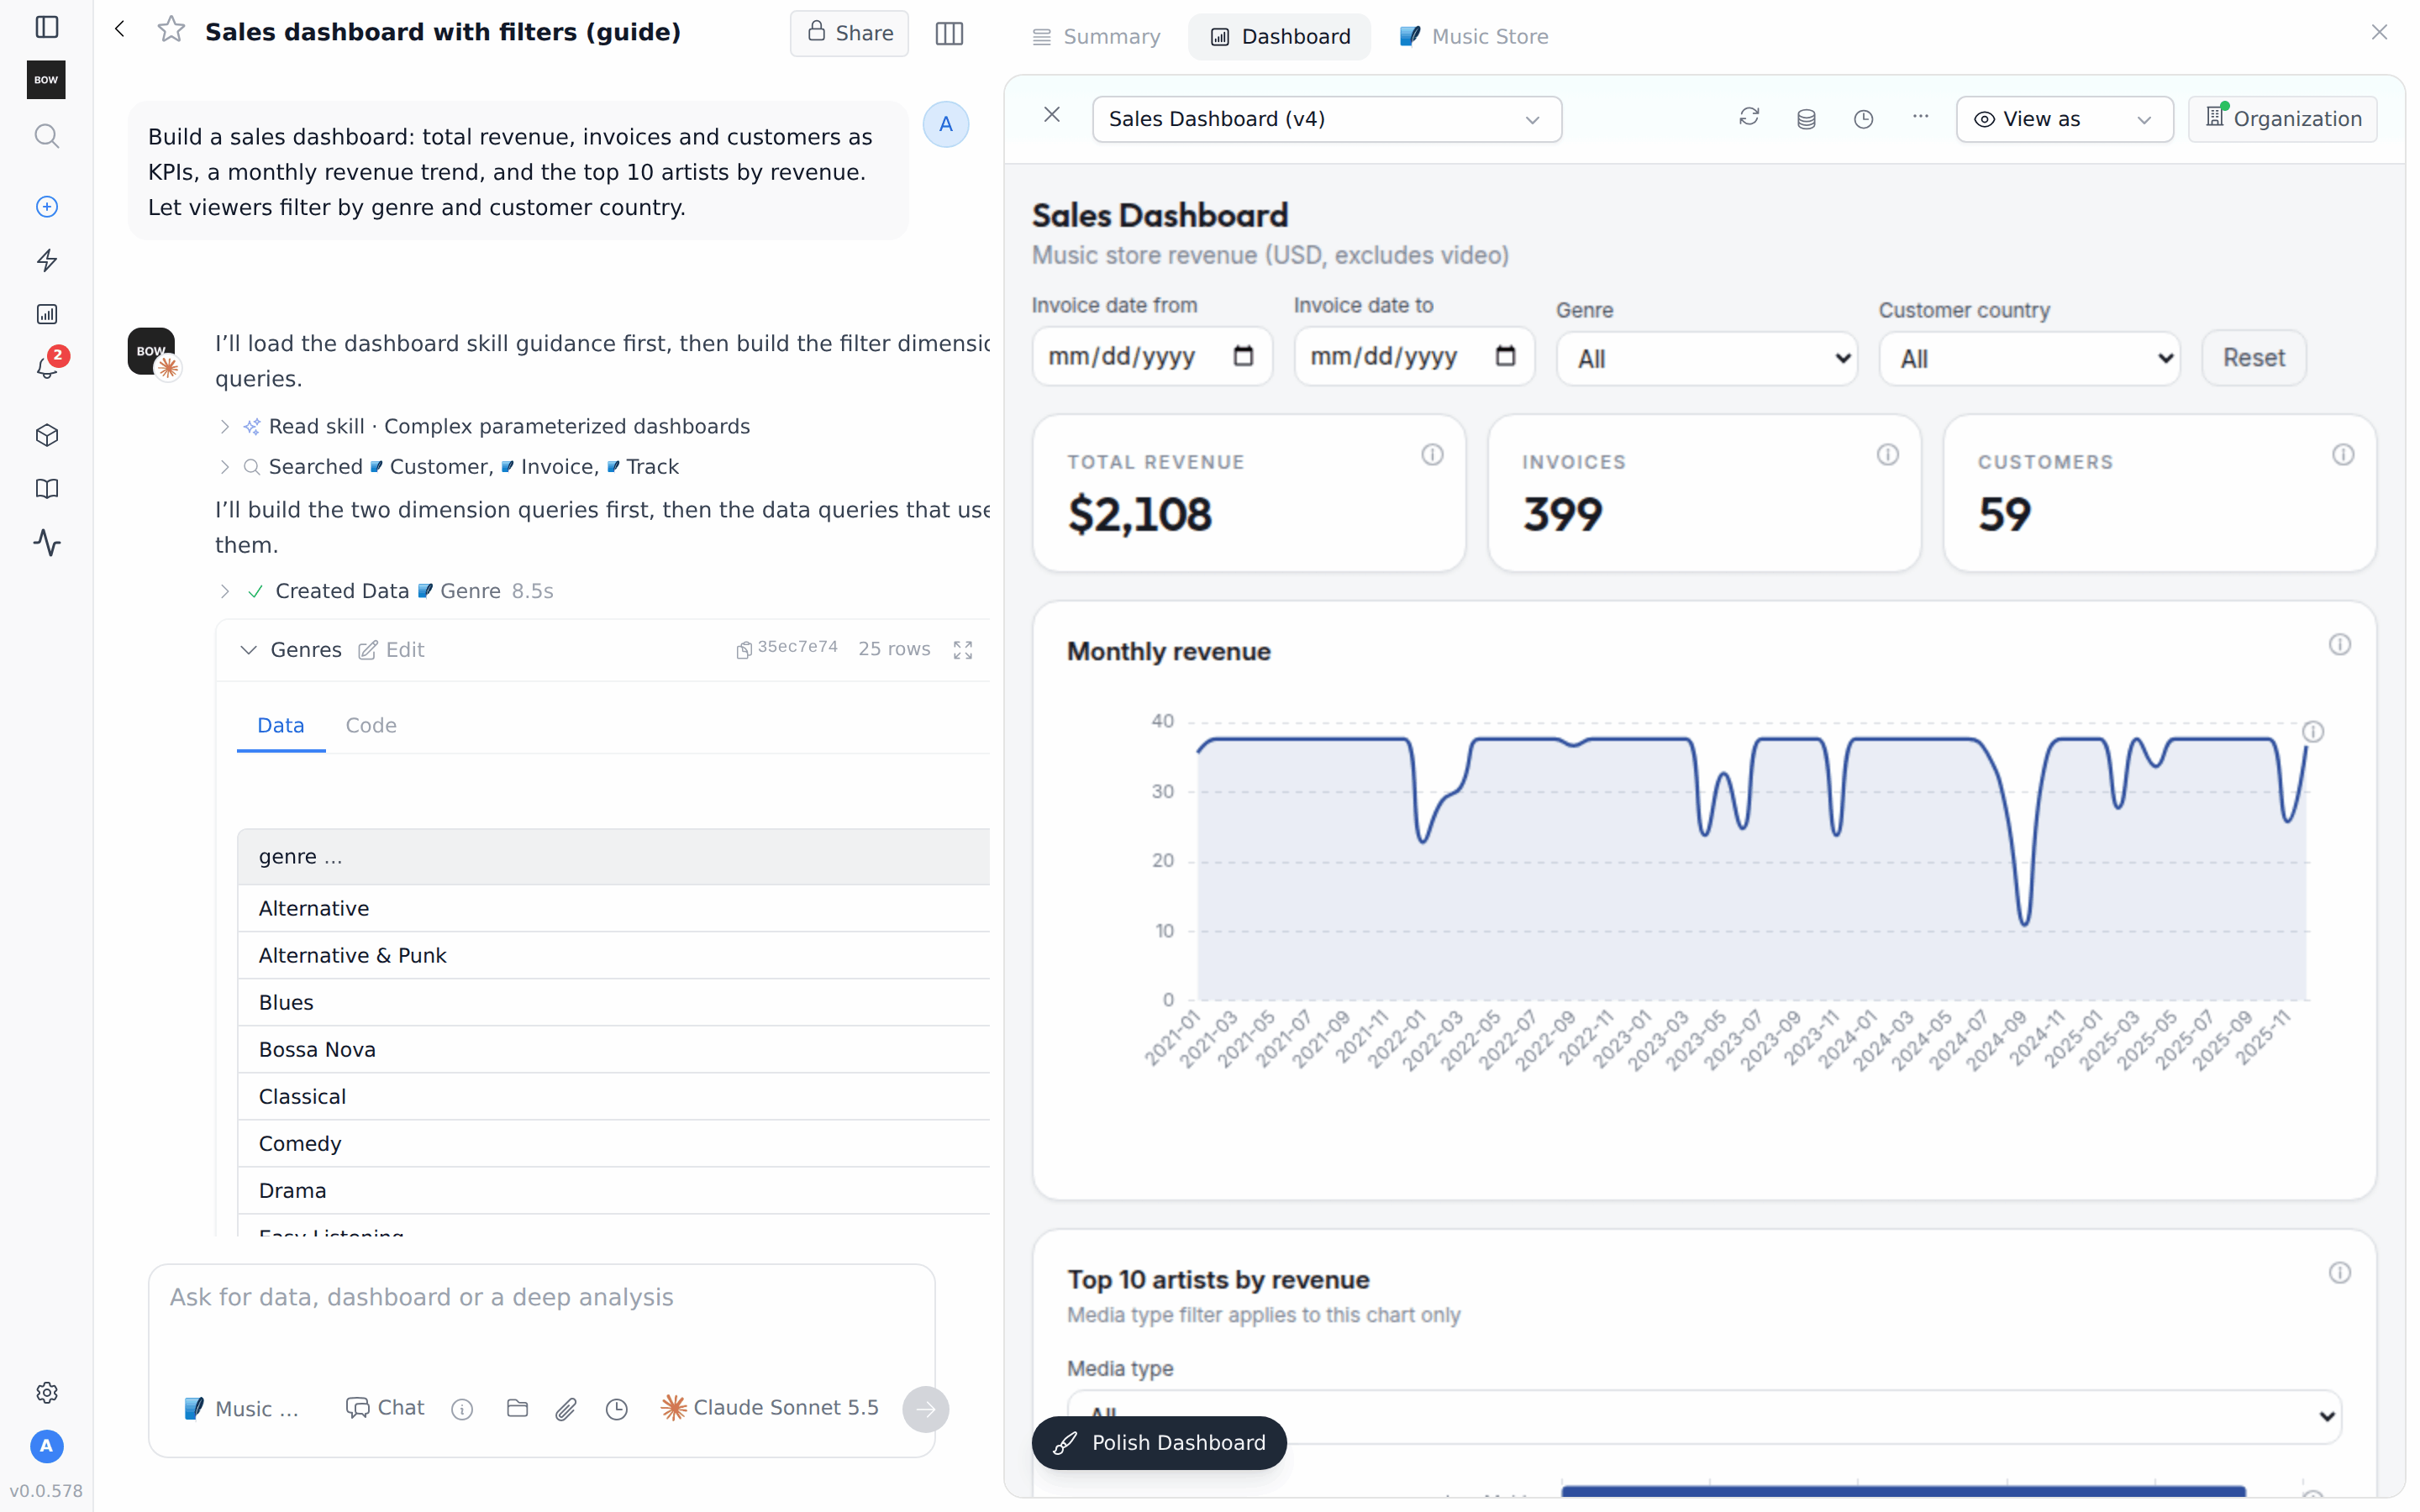Image resolution: width=2420 pixels, height=1512 pixels.
Task: Open dashboard version history clock icon
Action: click(x=1863, y=119)
